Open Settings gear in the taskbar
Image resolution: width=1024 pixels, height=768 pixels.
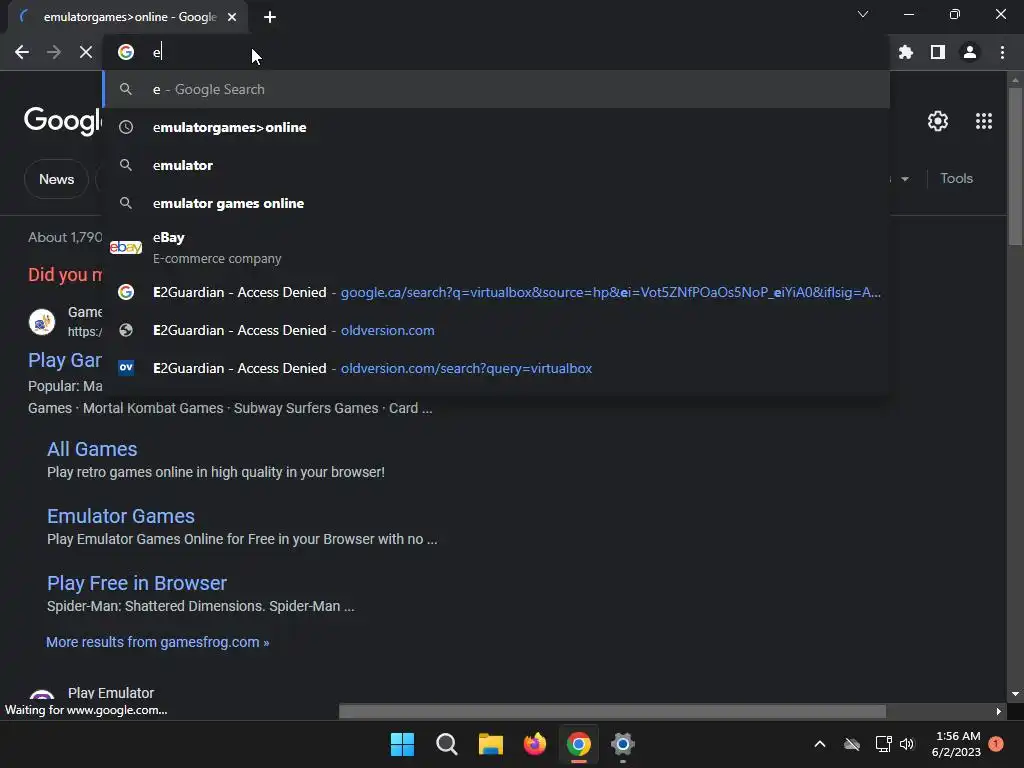coord(623,744)
